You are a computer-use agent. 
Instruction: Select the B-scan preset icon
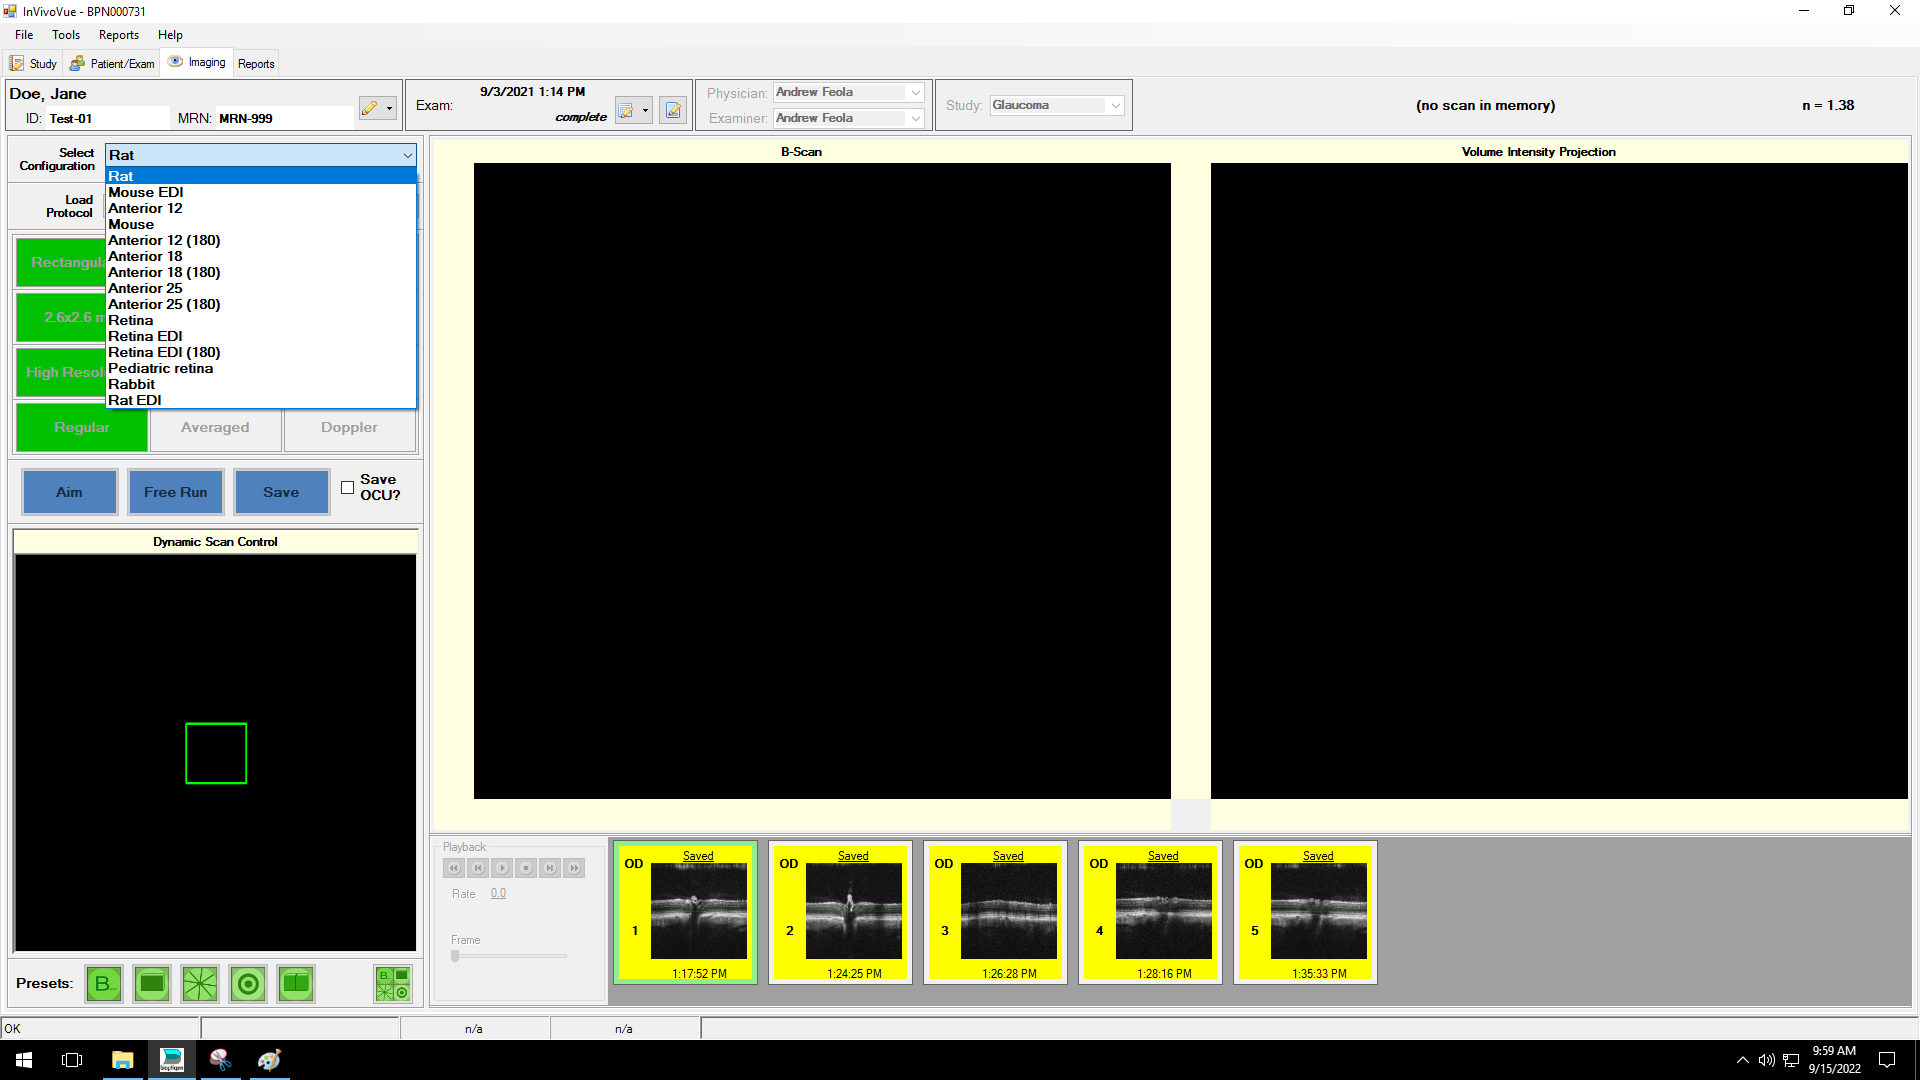[x=104, y=984]
